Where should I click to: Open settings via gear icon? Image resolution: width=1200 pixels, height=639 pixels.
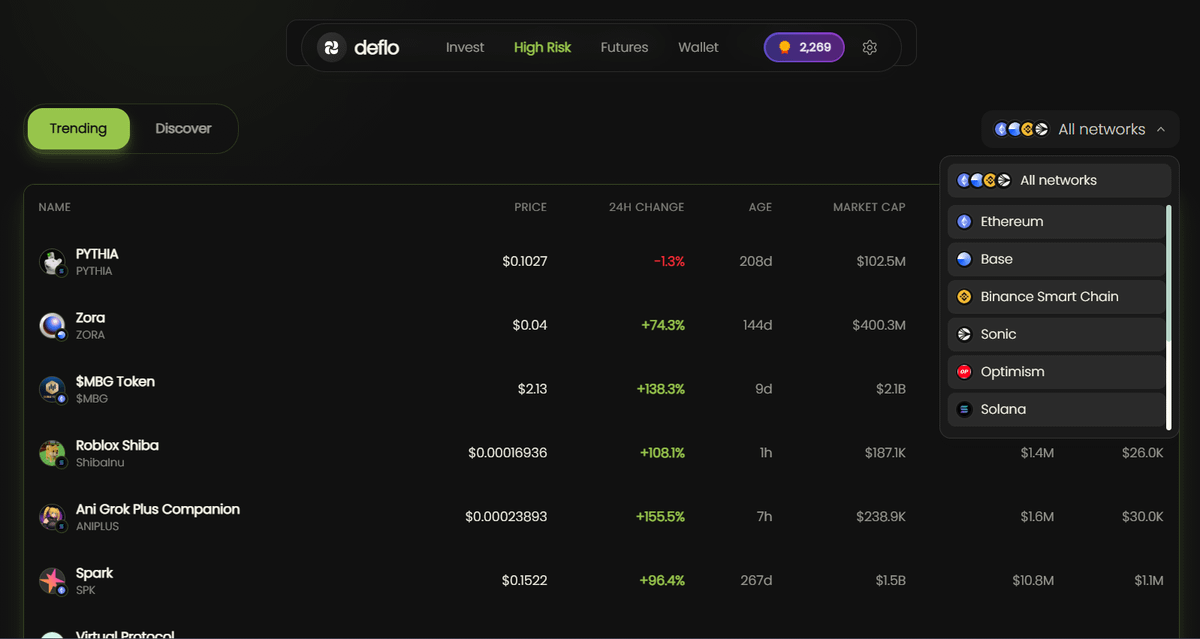click(870, 47)
